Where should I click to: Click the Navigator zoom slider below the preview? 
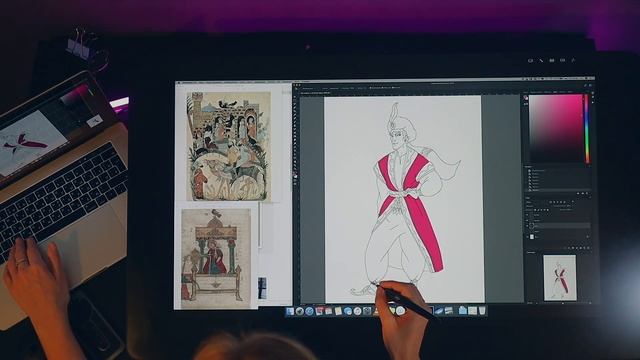(x=562, y=304)
